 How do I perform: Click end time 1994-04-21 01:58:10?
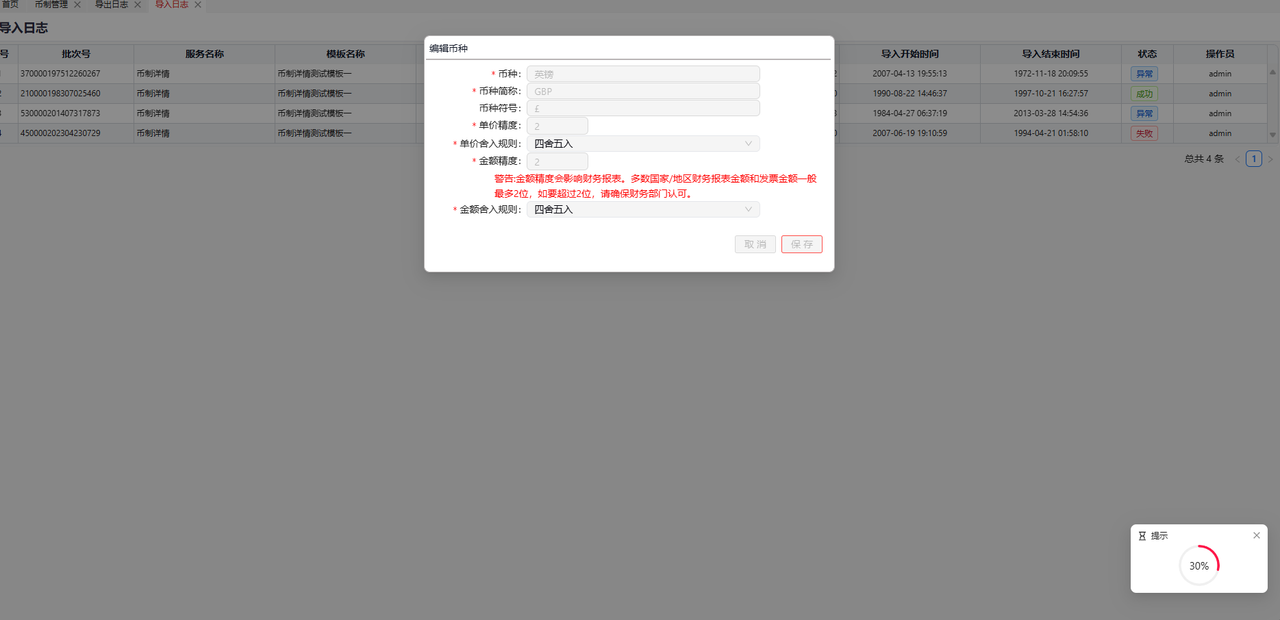pyautogui.click(x=1051, y=134)
